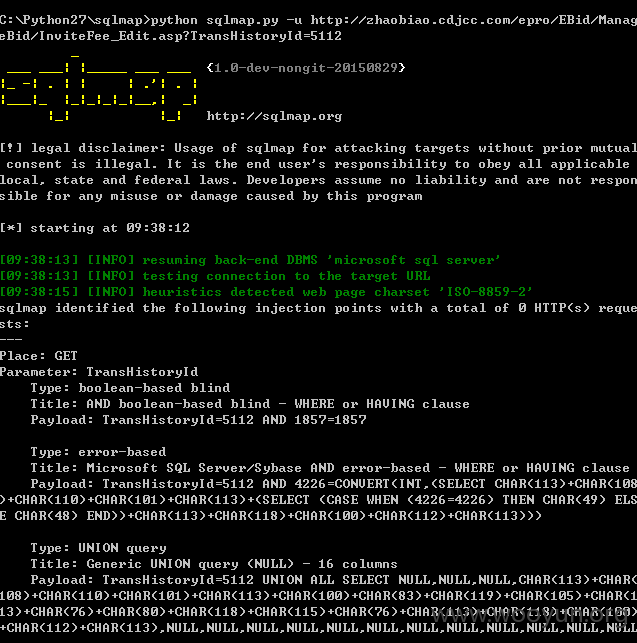Click the UNION ALL SELECT payload line
637x643 pixels.
tap(333, 580)
